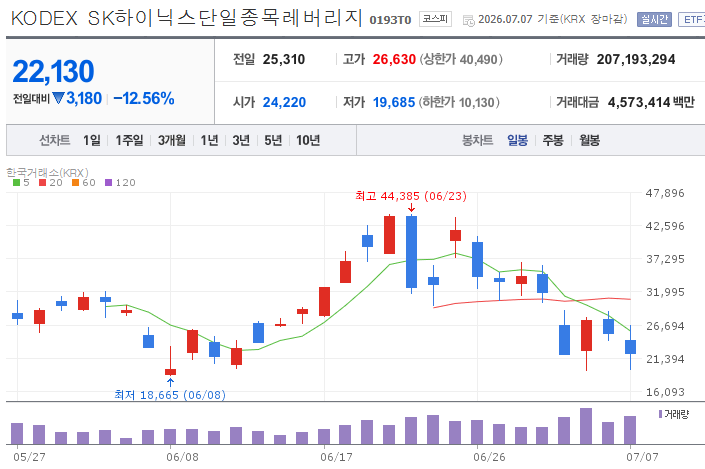Click the 최저 18,665 (06/08) label
Viewport: 705px width, 469px height.
[170, 395]
